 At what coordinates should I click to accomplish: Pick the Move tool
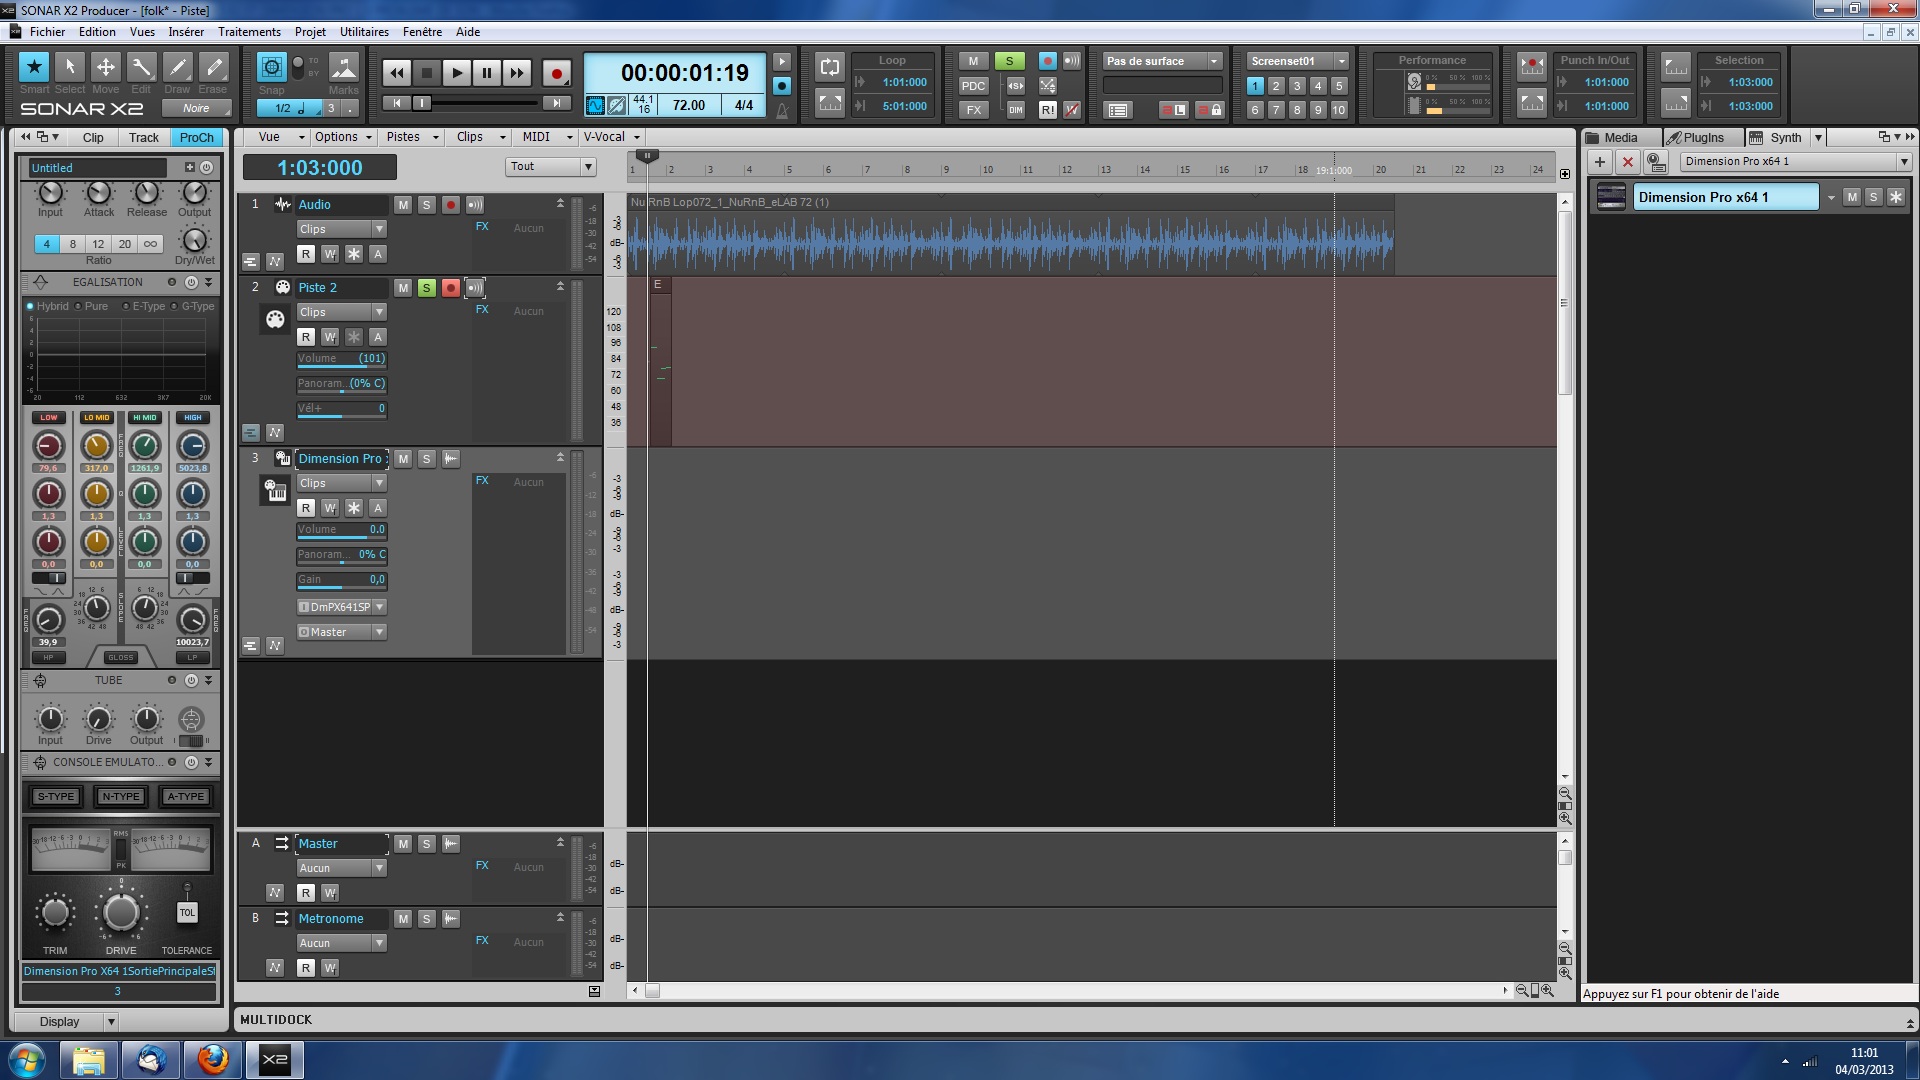(x=105, y=67)
